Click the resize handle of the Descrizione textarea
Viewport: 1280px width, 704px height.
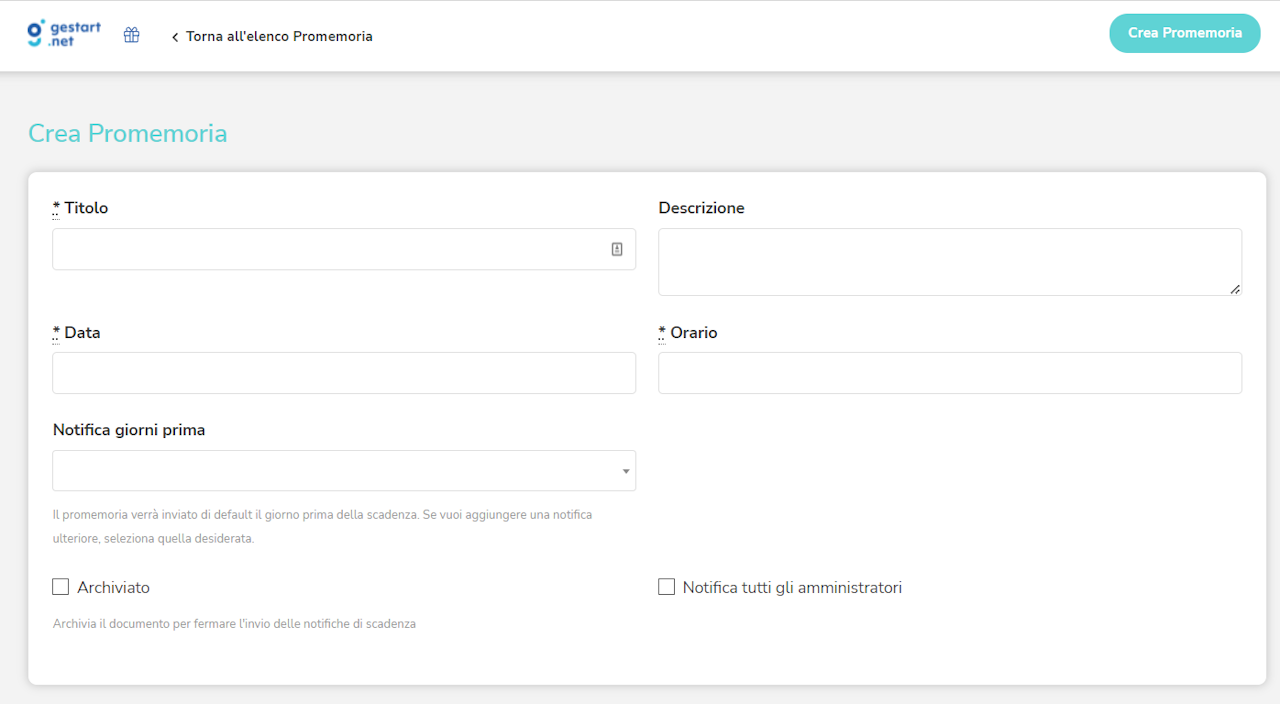point(1235,292)
